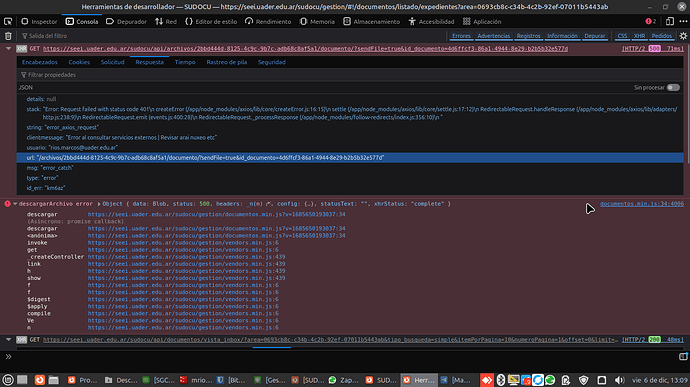Open vendors.min.js link for invoke
Screen dimensions: 690x387
click(183, 243)
